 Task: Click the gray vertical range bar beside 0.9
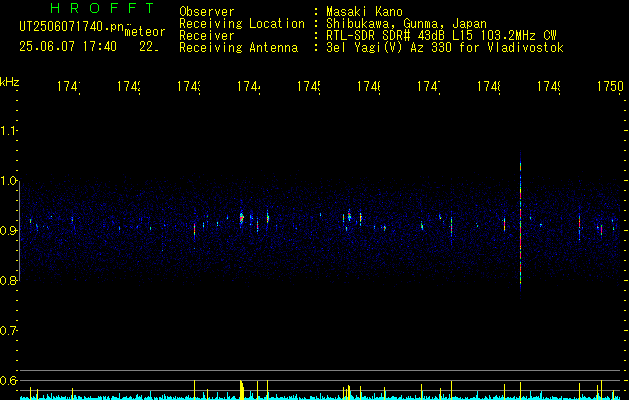click(20, 231)
